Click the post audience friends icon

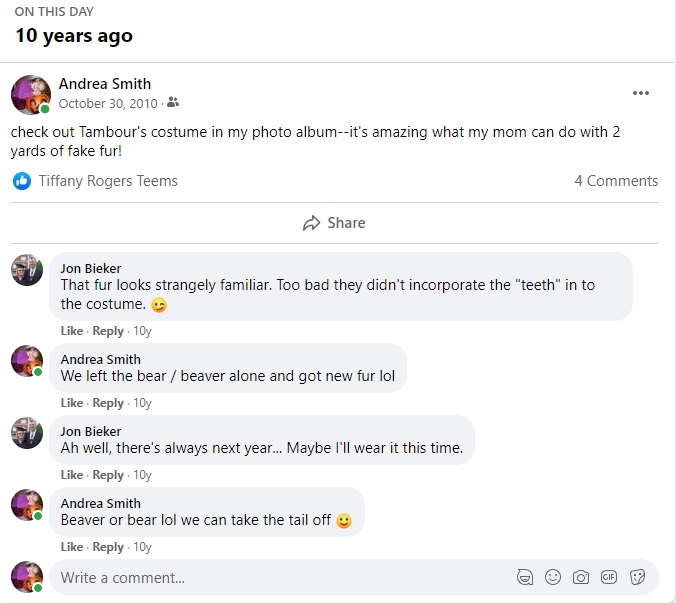173,103
